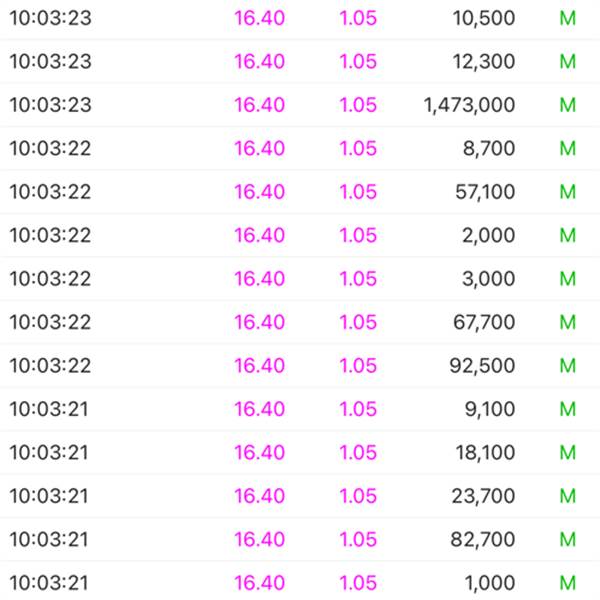This screenshot has width=600, height=600.
Task: Open the 8,700 volume trade entry
Action: pos(300,148)
